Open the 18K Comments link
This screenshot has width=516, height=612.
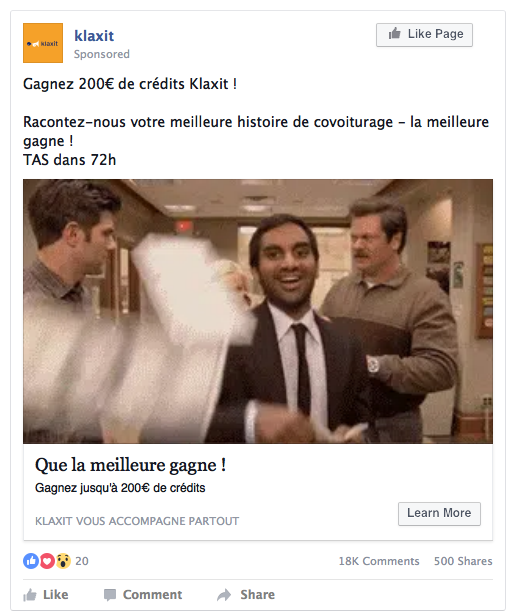pyautogui.click(x=379, y=561)
